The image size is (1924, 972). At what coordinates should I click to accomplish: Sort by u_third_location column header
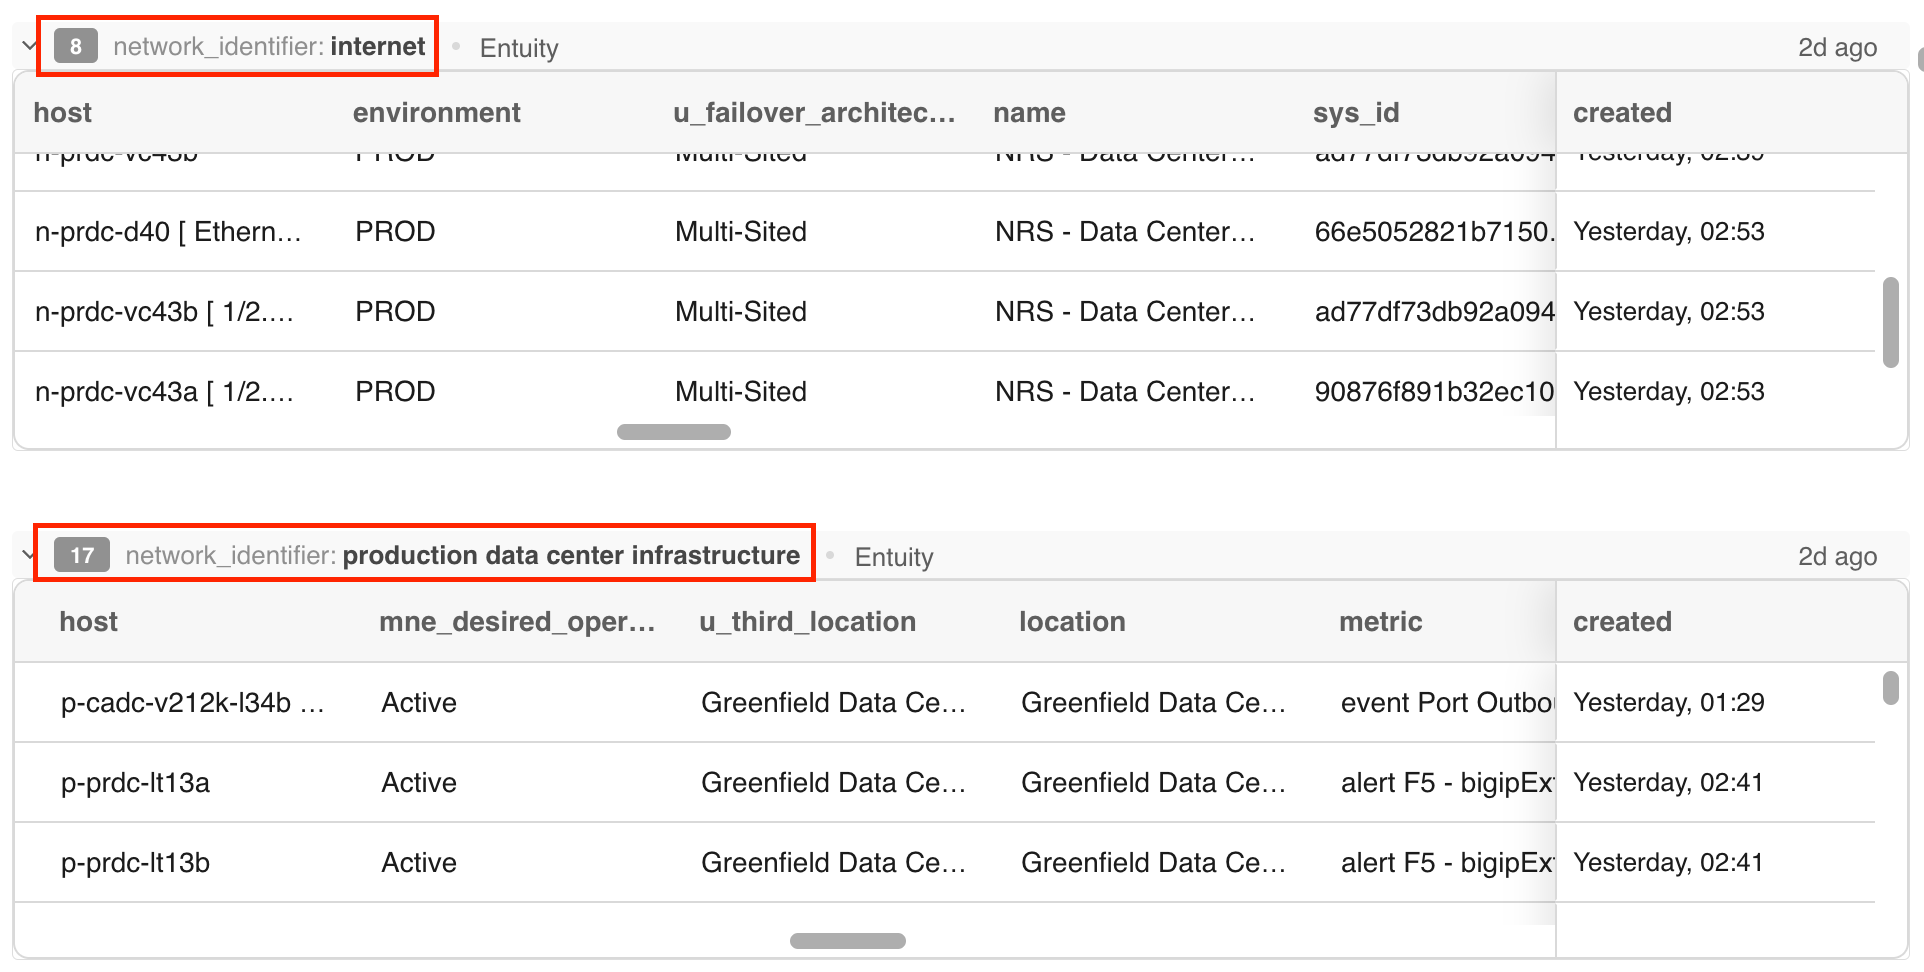coord(807,622)
